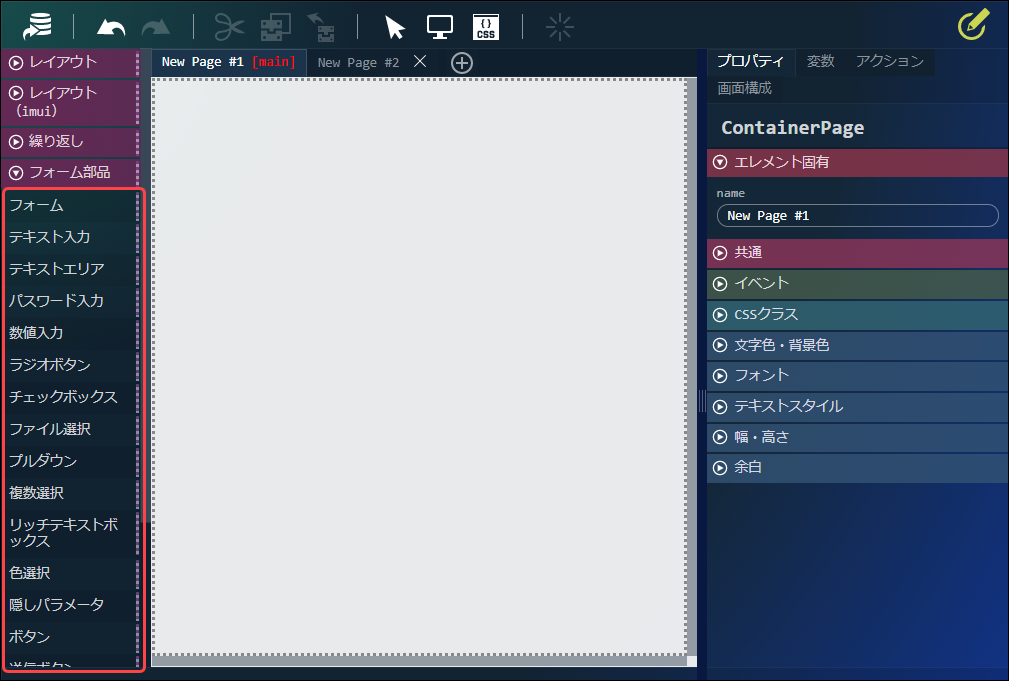Image resolution: width=1009 pixels, height=681 pixels.
Task: Expand the 余白 property group
Action: pyautogui.click(x=857, y=468)
